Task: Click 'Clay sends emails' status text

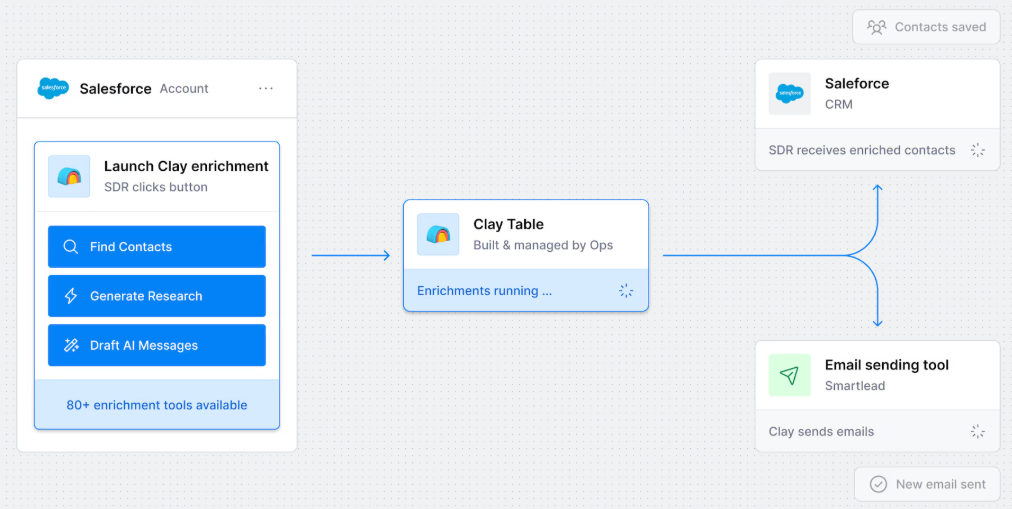Action: tap(821, 432)
